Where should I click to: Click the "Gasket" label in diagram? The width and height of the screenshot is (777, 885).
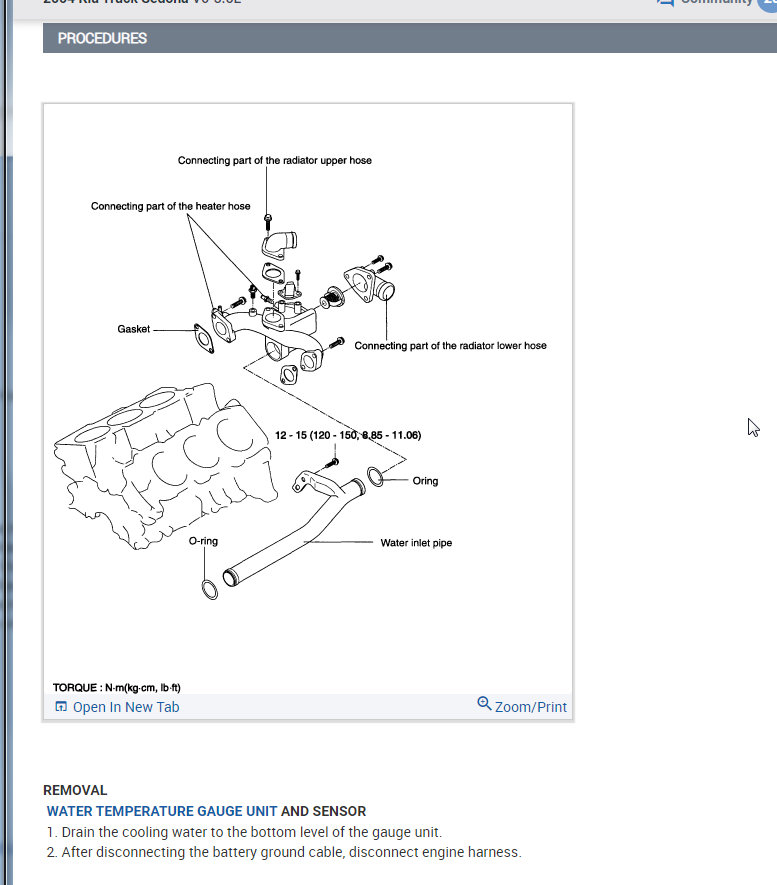(134, 329)
